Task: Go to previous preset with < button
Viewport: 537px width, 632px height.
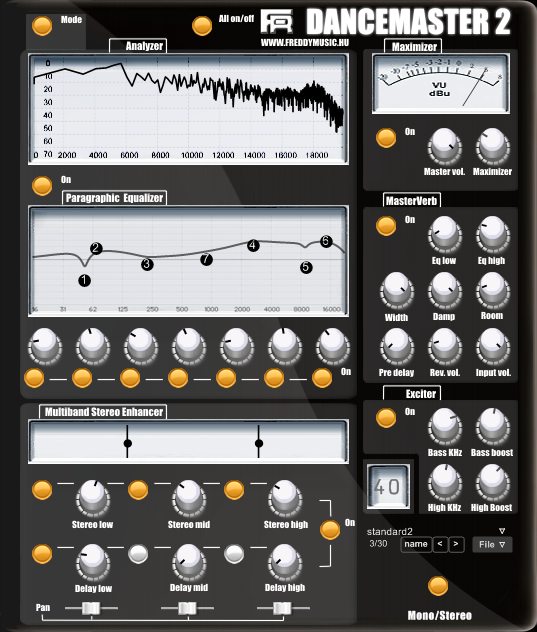Action: [x=440, y=544]
